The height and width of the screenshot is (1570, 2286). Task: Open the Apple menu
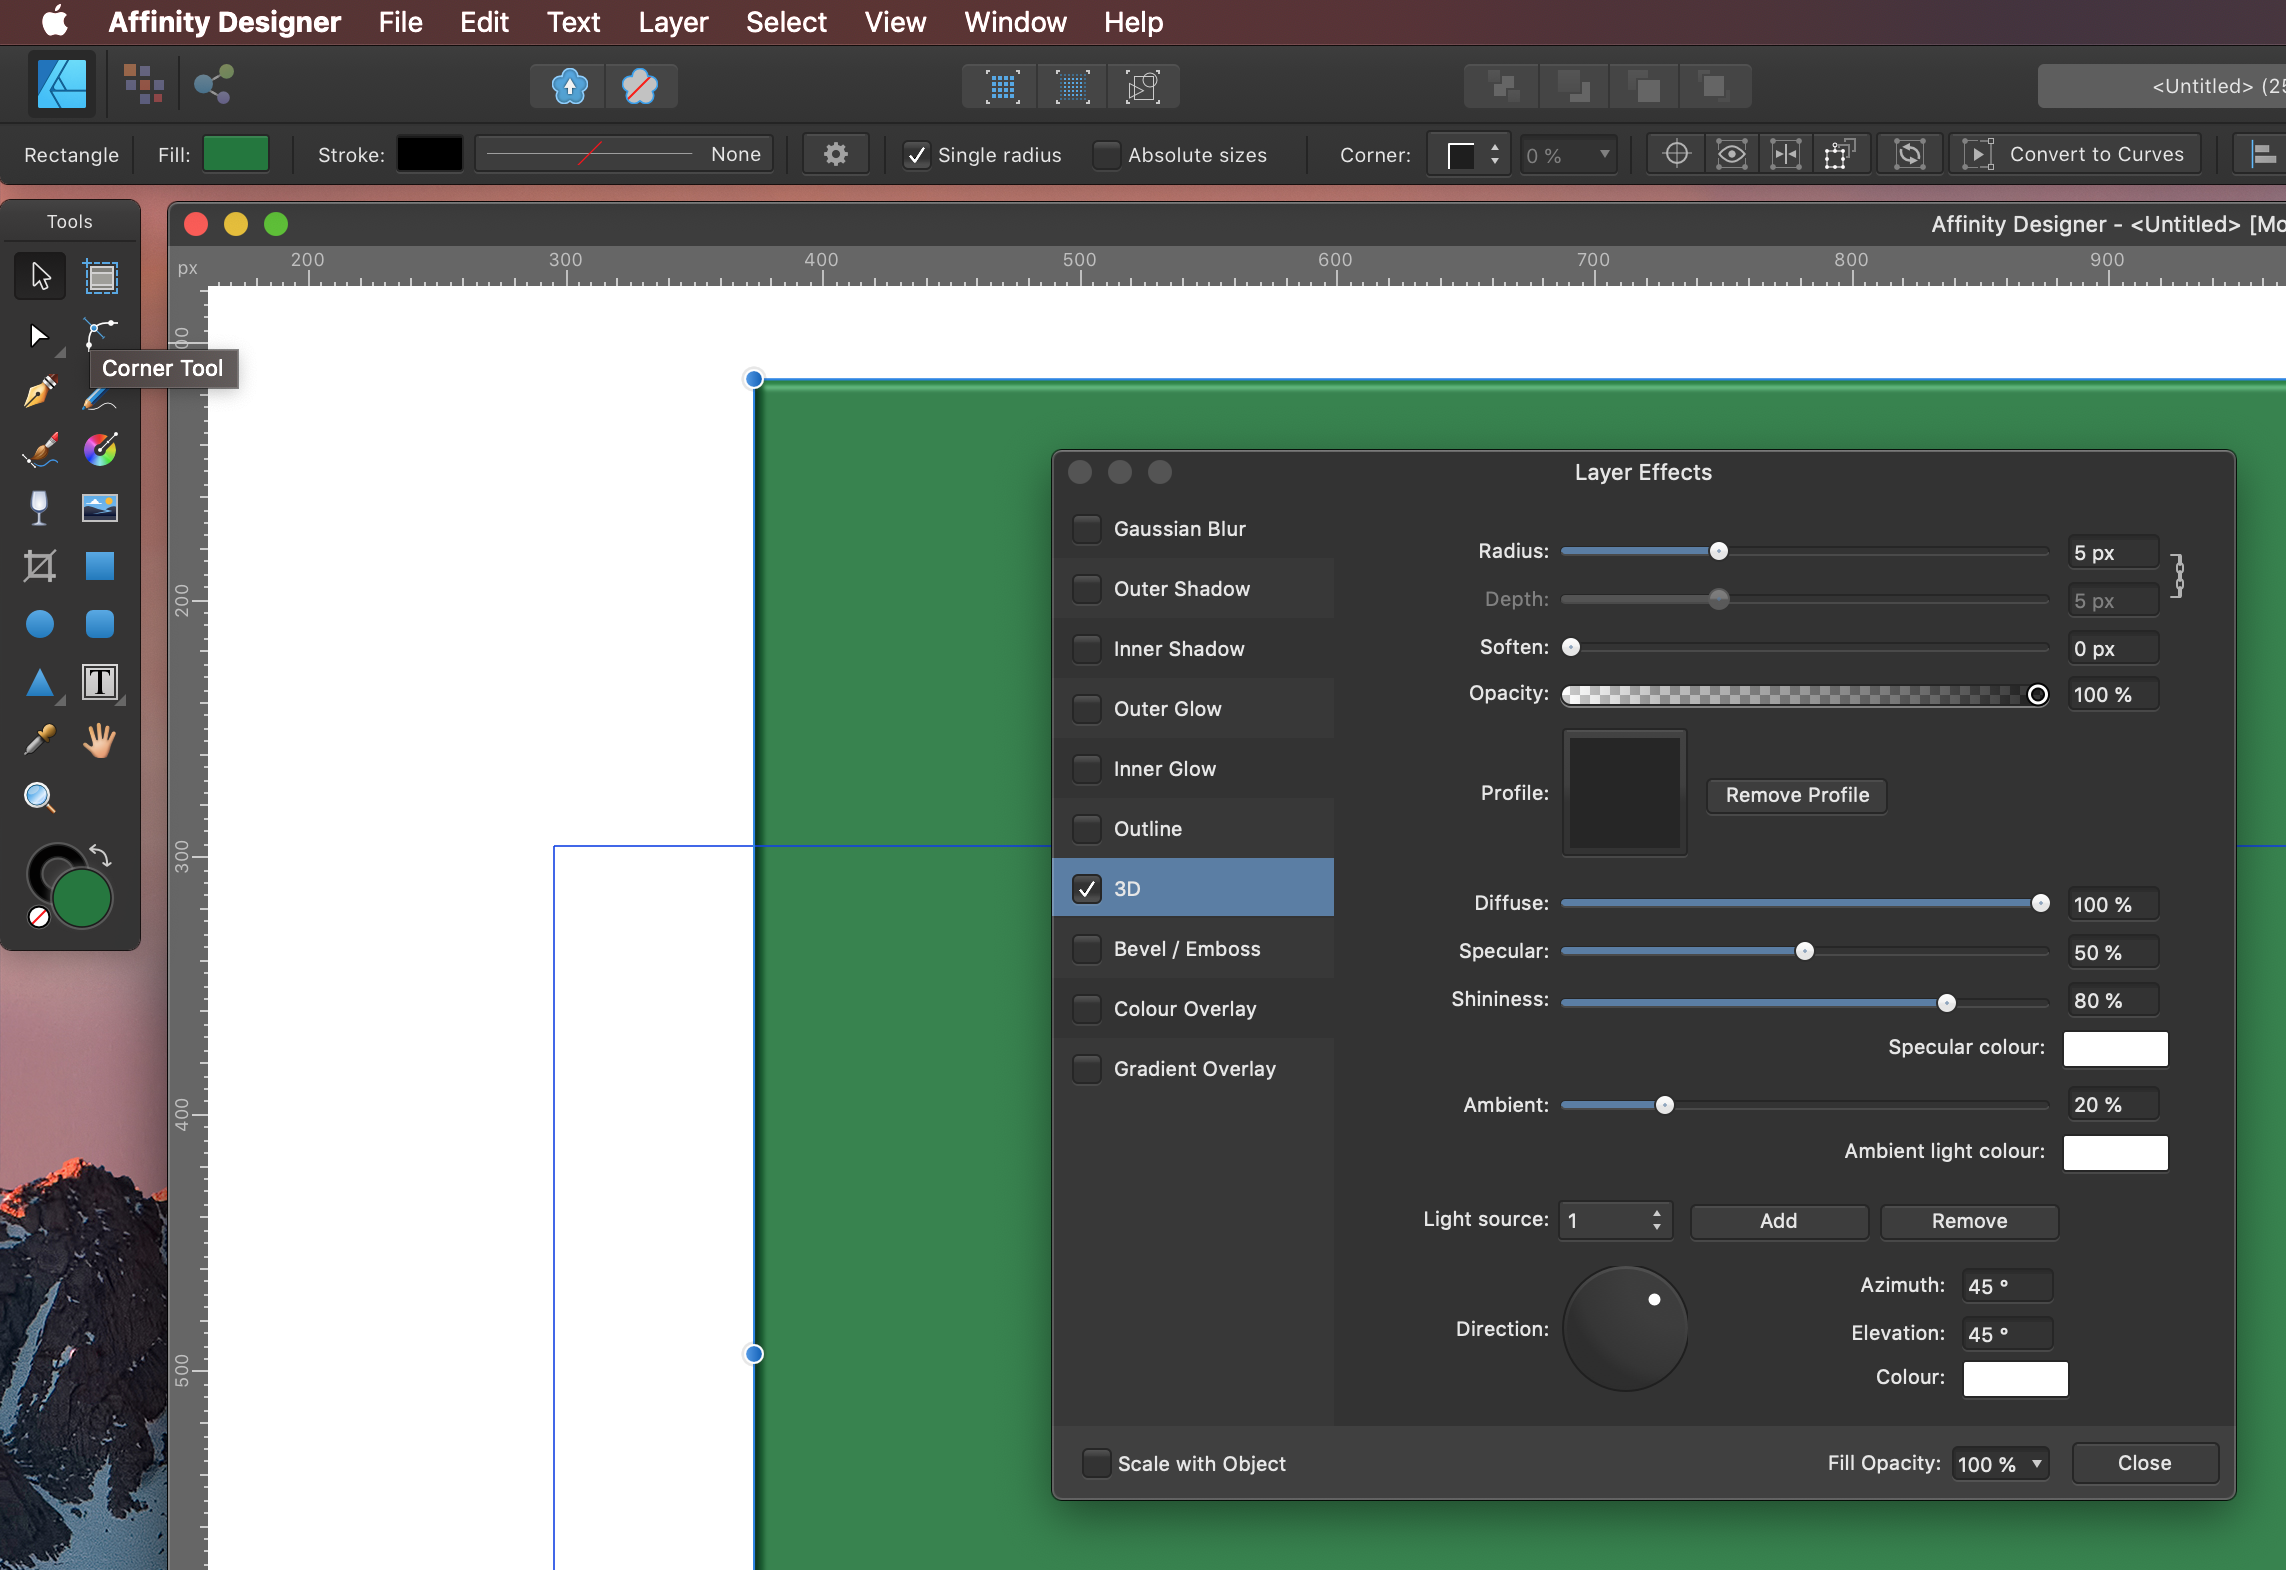[x=55, y=22]
